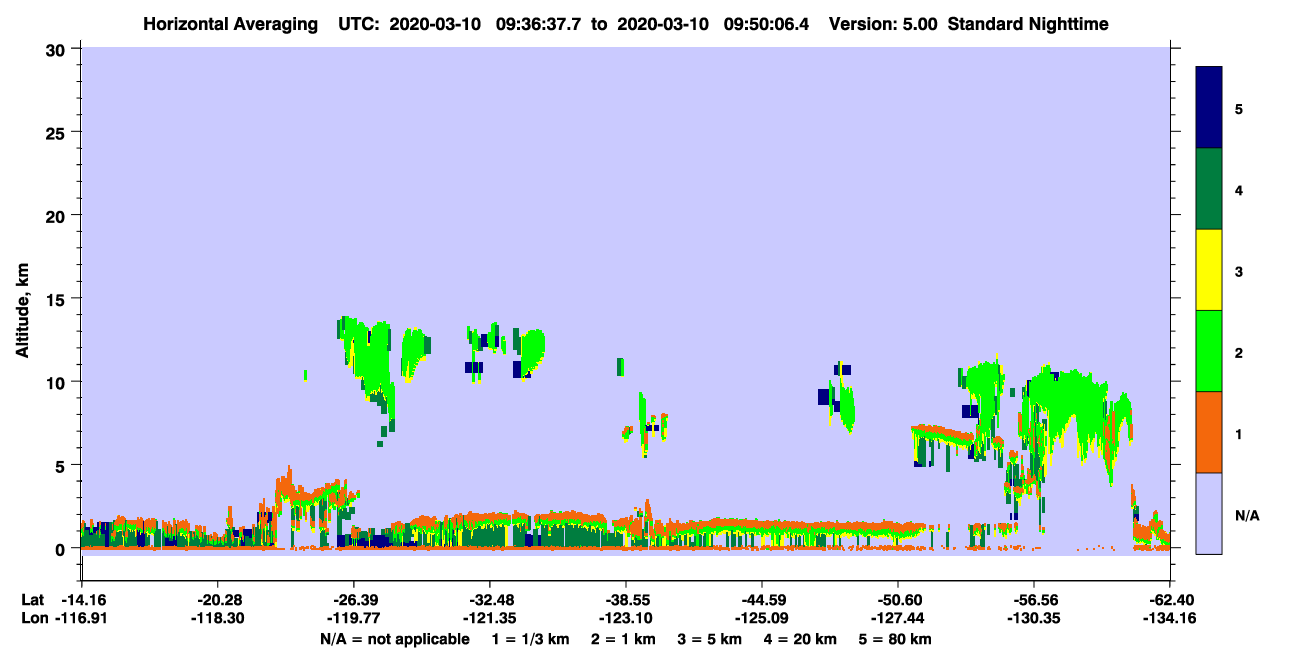Click the longitude value "-134.16"
Screen dimensions: 1300x667
tap(1169, 619)
